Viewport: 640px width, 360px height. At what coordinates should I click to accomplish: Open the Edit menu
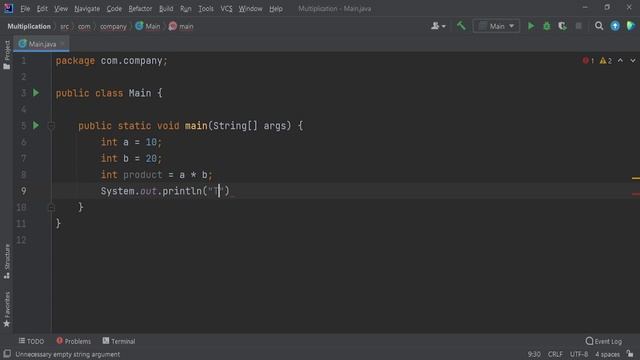click(x=42, y=9)
